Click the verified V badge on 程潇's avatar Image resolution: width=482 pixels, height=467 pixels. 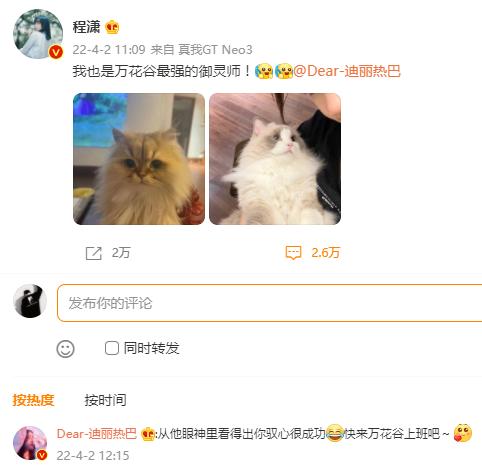pyautogui.click(x=56, y=52)
